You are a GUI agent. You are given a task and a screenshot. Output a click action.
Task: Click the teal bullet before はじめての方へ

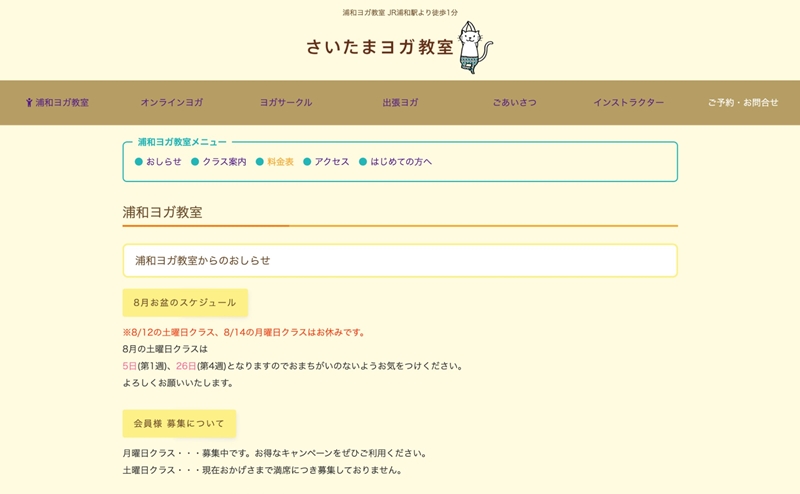pyautogui.click(x=363, y=161)
